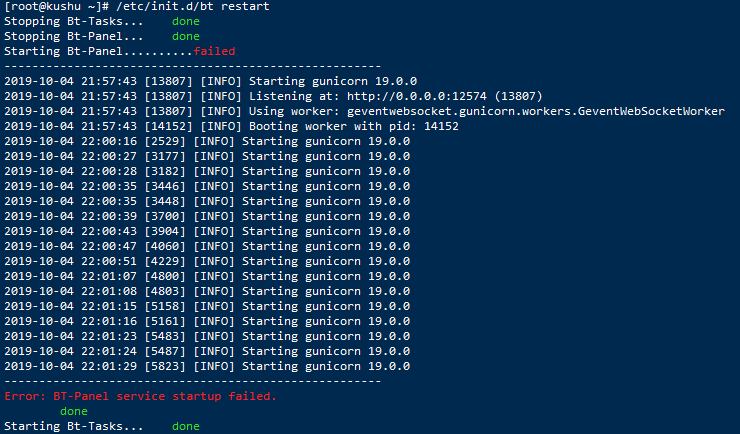The image size is (740, 434).
Task: Click the 'Starting Bt-Panel' line text
Action: (63, 51)
